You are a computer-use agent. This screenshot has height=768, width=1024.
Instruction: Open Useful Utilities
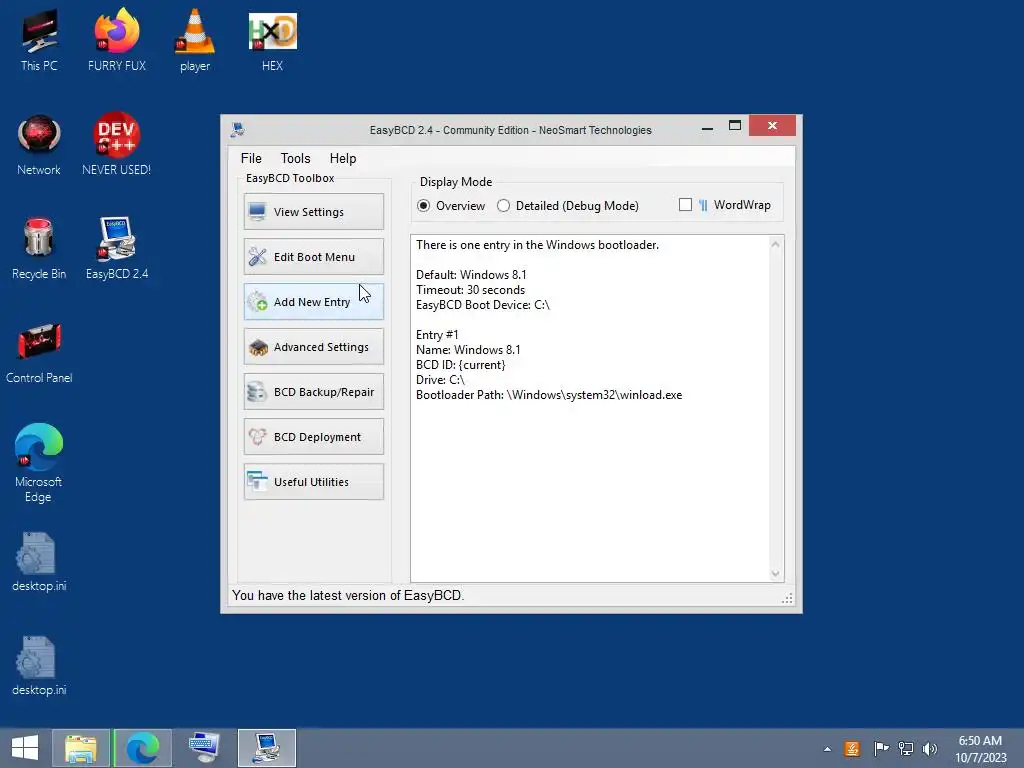coord(314,482)
